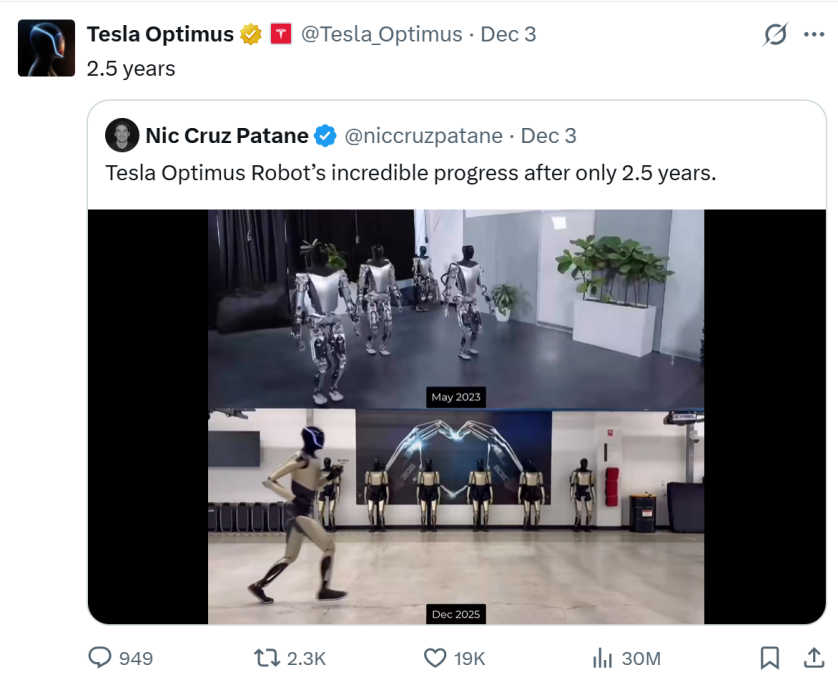This screenshot has height=685, width=838.
Task: Open the Grok slash-circle icon
Action: pyautogui.click(x=775, y=35)
